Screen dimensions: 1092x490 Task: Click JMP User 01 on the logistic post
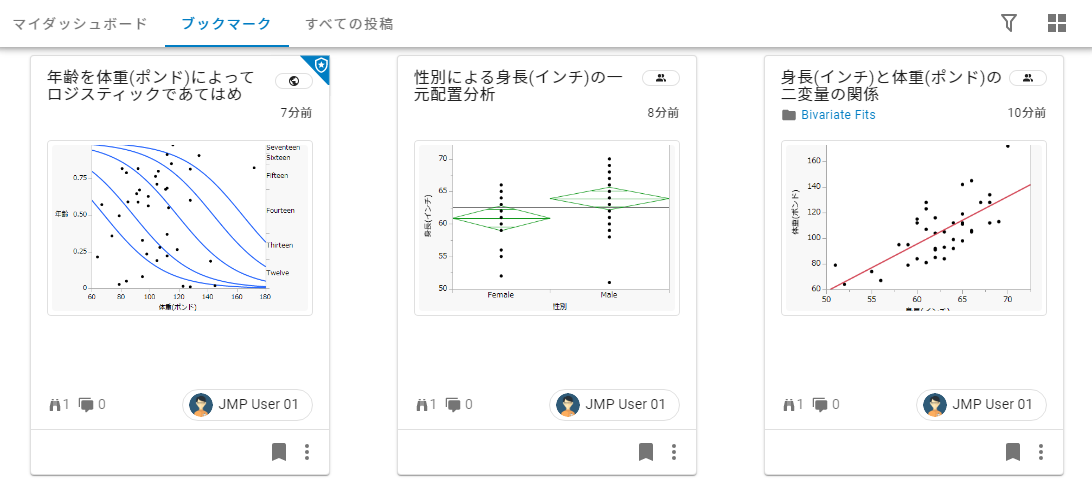click(247, 405)
